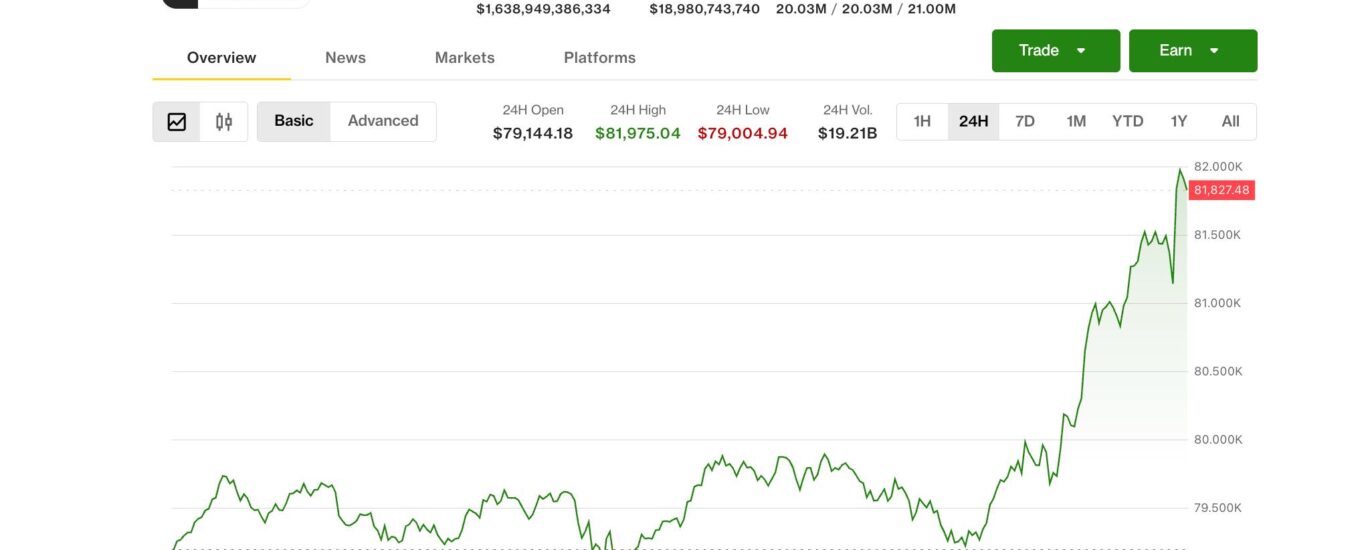Open the Overview tab
The width and height of the screenshot is (1370, 550).
[x=222, y=58]
